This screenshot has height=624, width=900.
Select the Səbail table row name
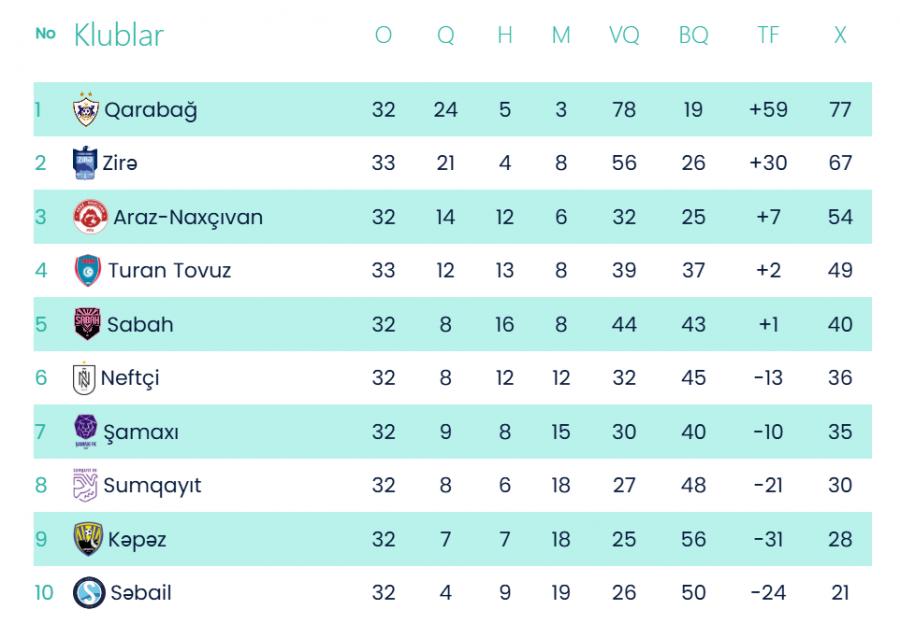click(141, 592)
